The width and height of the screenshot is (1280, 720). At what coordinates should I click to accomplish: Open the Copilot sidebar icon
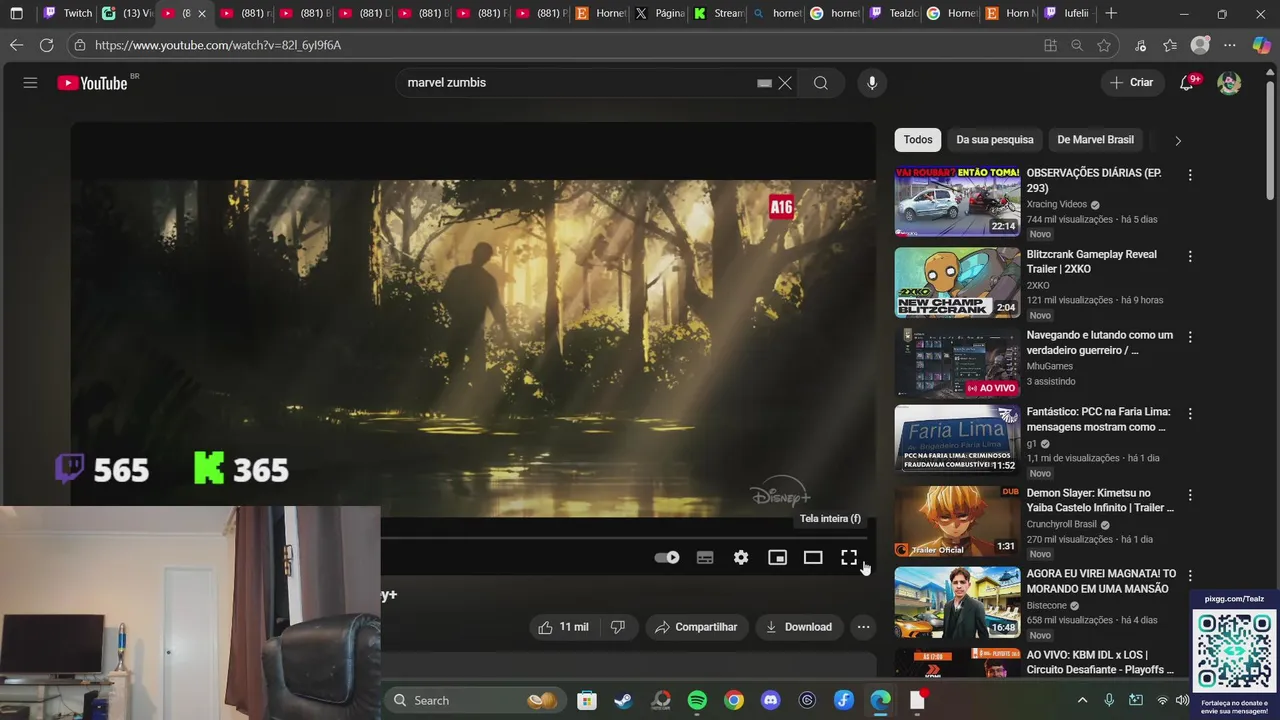pos(1262,45)
